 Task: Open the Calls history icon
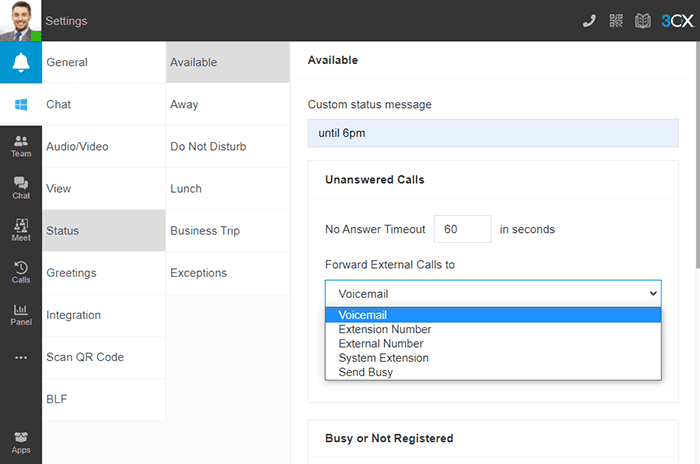click(21, 272)
